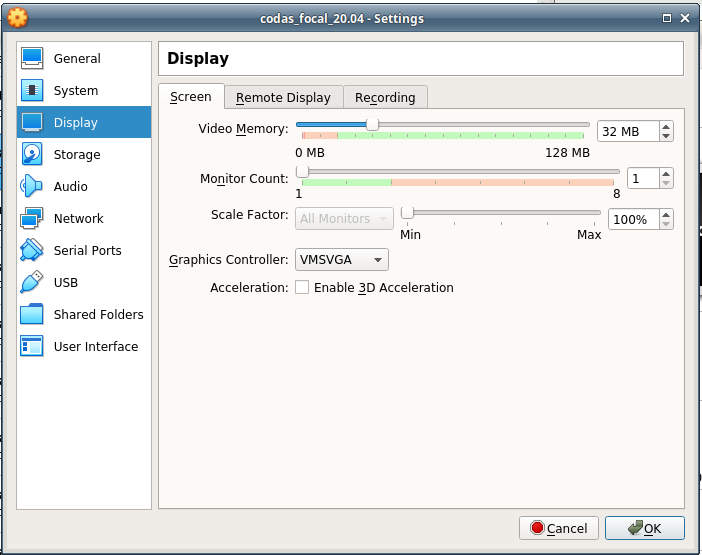702x555 pixels.
Task: Switch to the Remote Display tab
Action: click(283, 98)
